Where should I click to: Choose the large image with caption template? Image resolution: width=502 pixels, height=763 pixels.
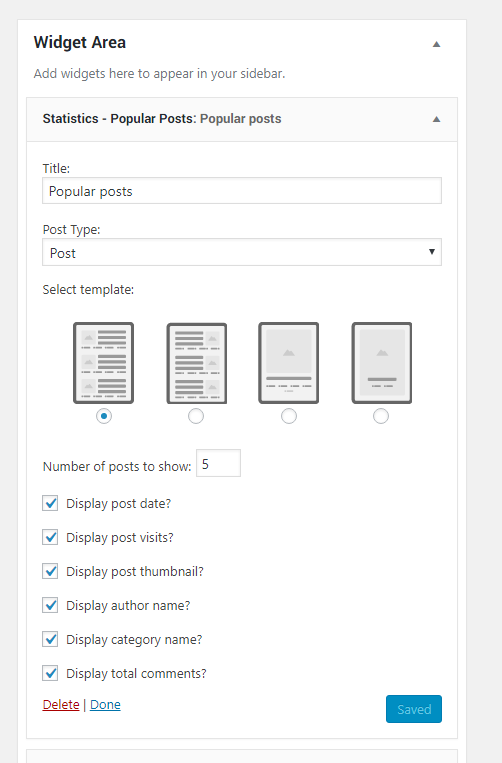pyautogui.click(x=288, y=363)
